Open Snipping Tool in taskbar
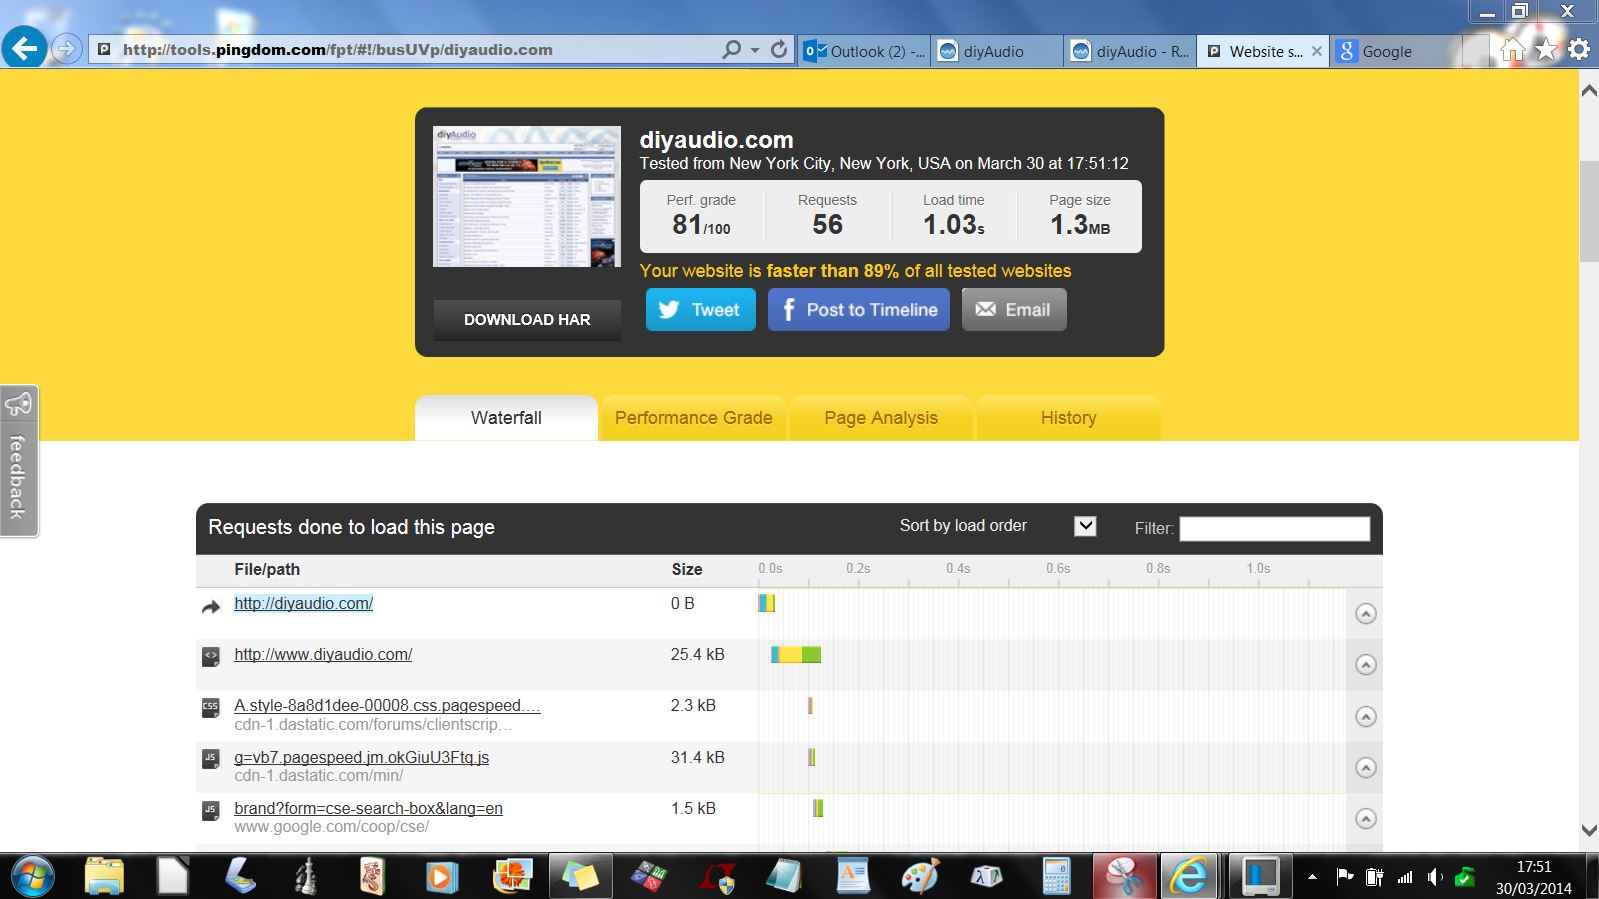 pyautogui.click(x=1124, y=877)
